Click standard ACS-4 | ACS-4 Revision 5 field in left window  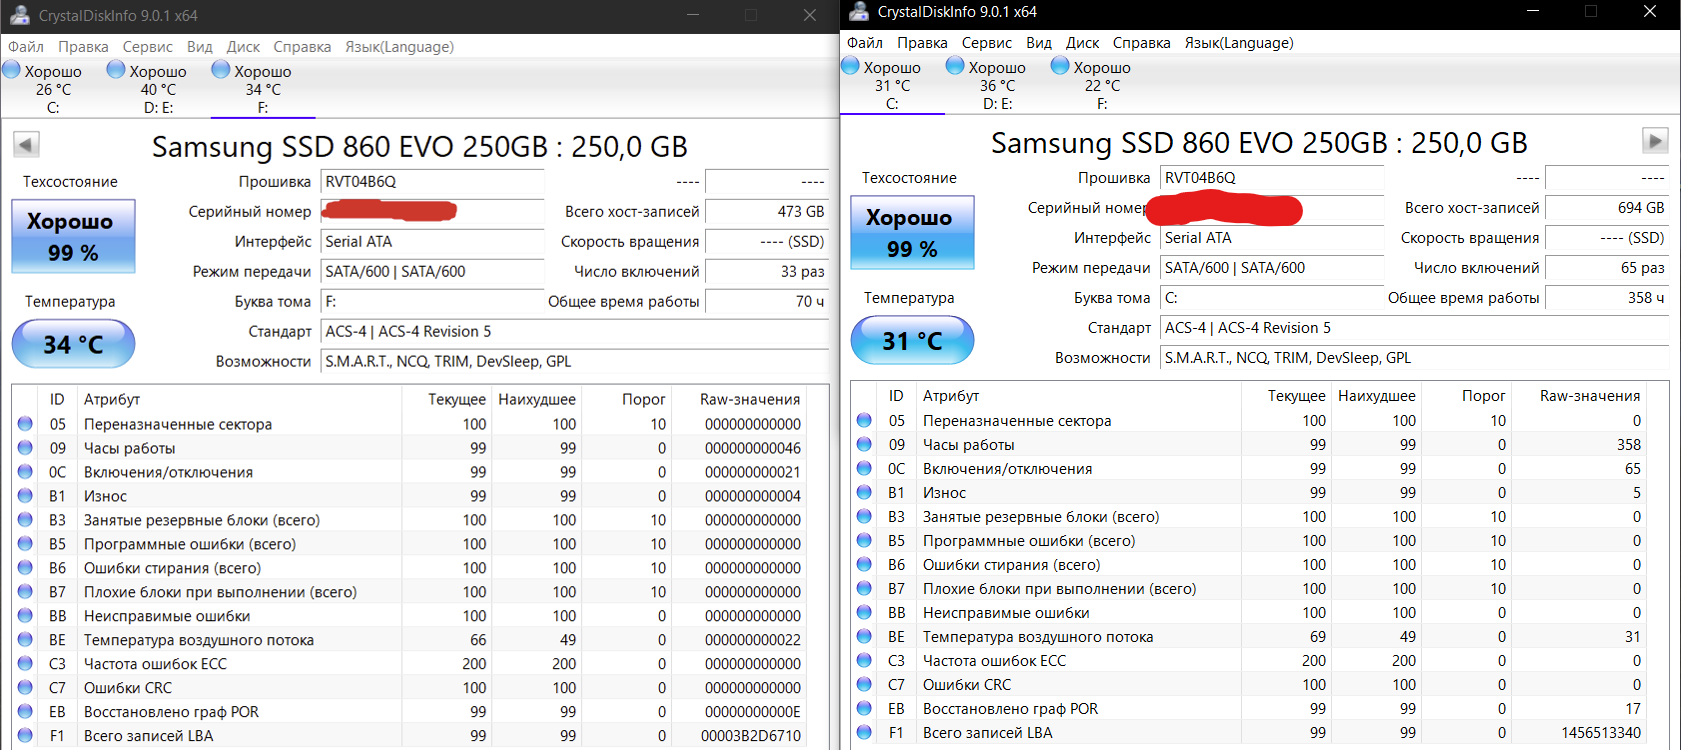tap(575, 332)
